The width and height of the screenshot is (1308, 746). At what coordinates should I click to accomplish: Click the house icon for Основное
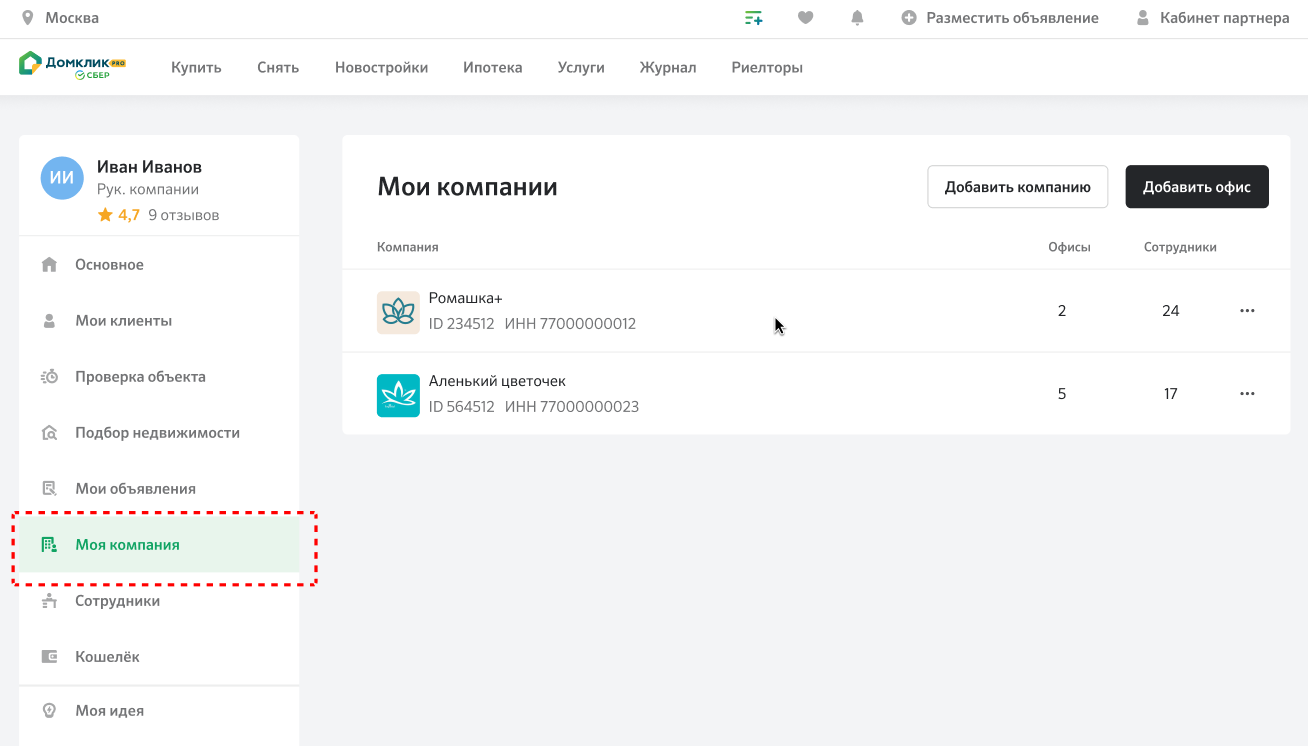pos(49,265)
